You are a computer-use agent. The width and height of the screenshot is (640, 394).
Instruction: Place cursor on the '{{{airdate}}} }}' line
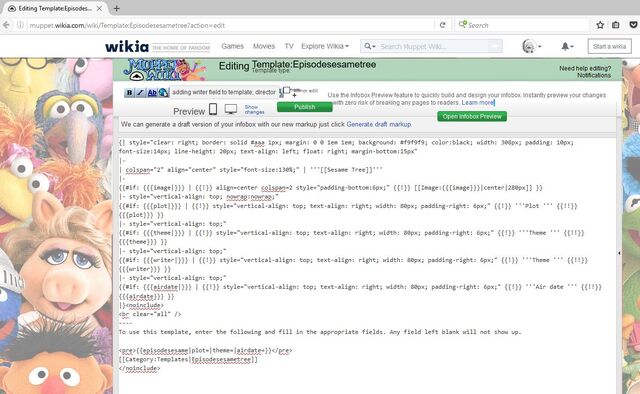(146, 296)
